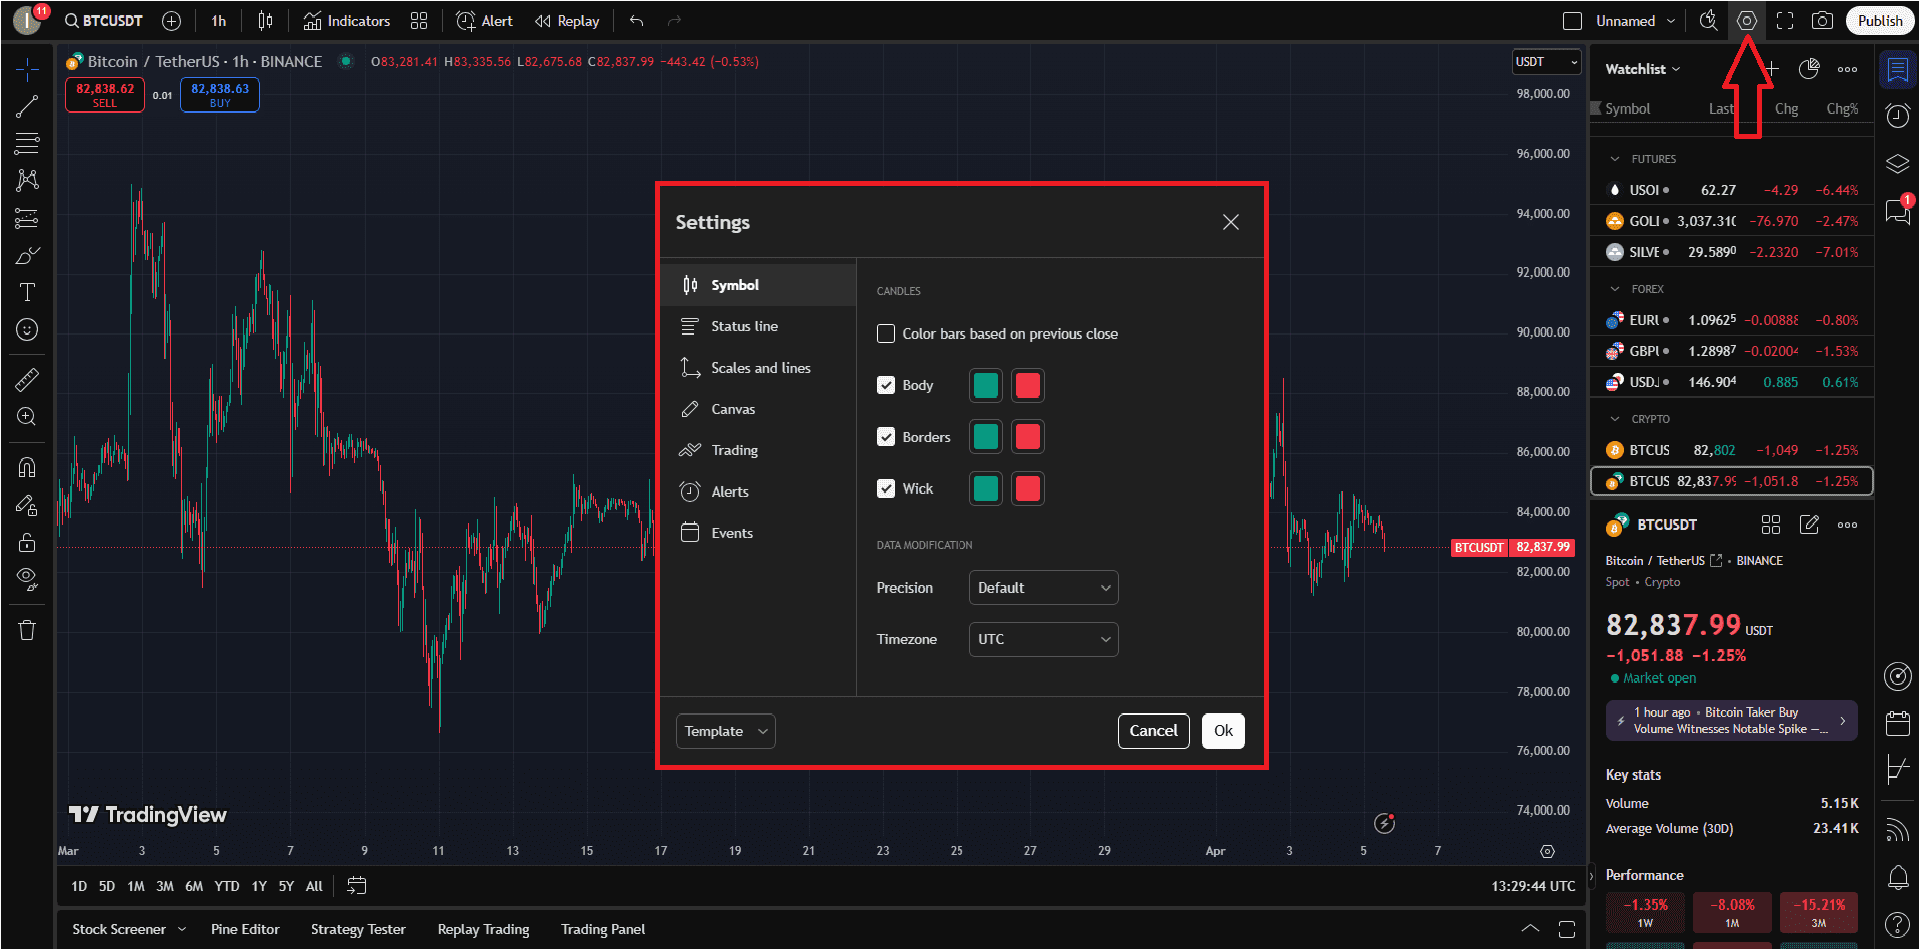Open the Alerts settings tab
Image resolution: width=1919 pixels, height=949 pixels.
click(758, 492)
